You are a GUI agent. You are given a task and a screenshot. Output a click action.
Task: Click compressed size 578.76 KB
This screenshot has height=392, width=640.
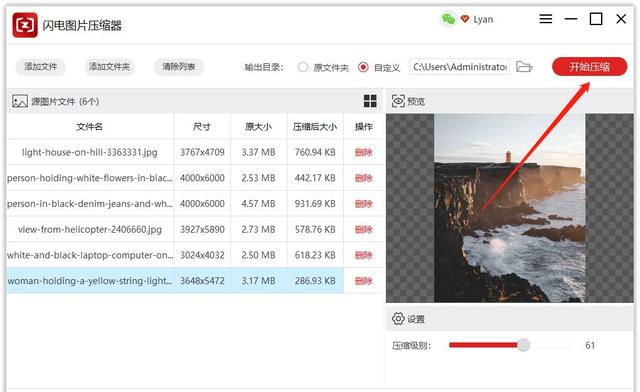[315, 229]
